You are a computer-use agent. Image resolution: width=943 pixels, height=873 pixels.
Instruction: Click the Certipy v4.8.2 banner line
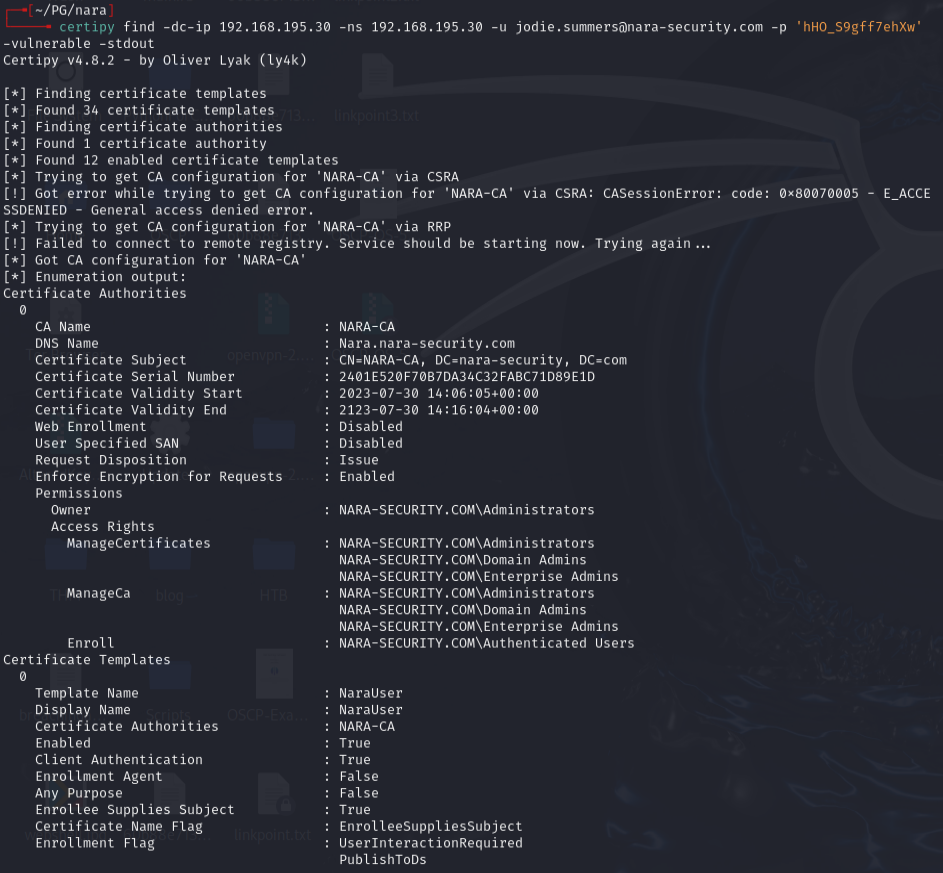coord(155,60)
